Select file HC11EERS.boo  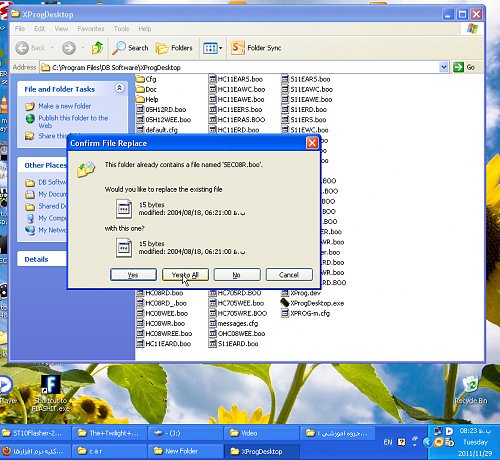click(235, 110)
